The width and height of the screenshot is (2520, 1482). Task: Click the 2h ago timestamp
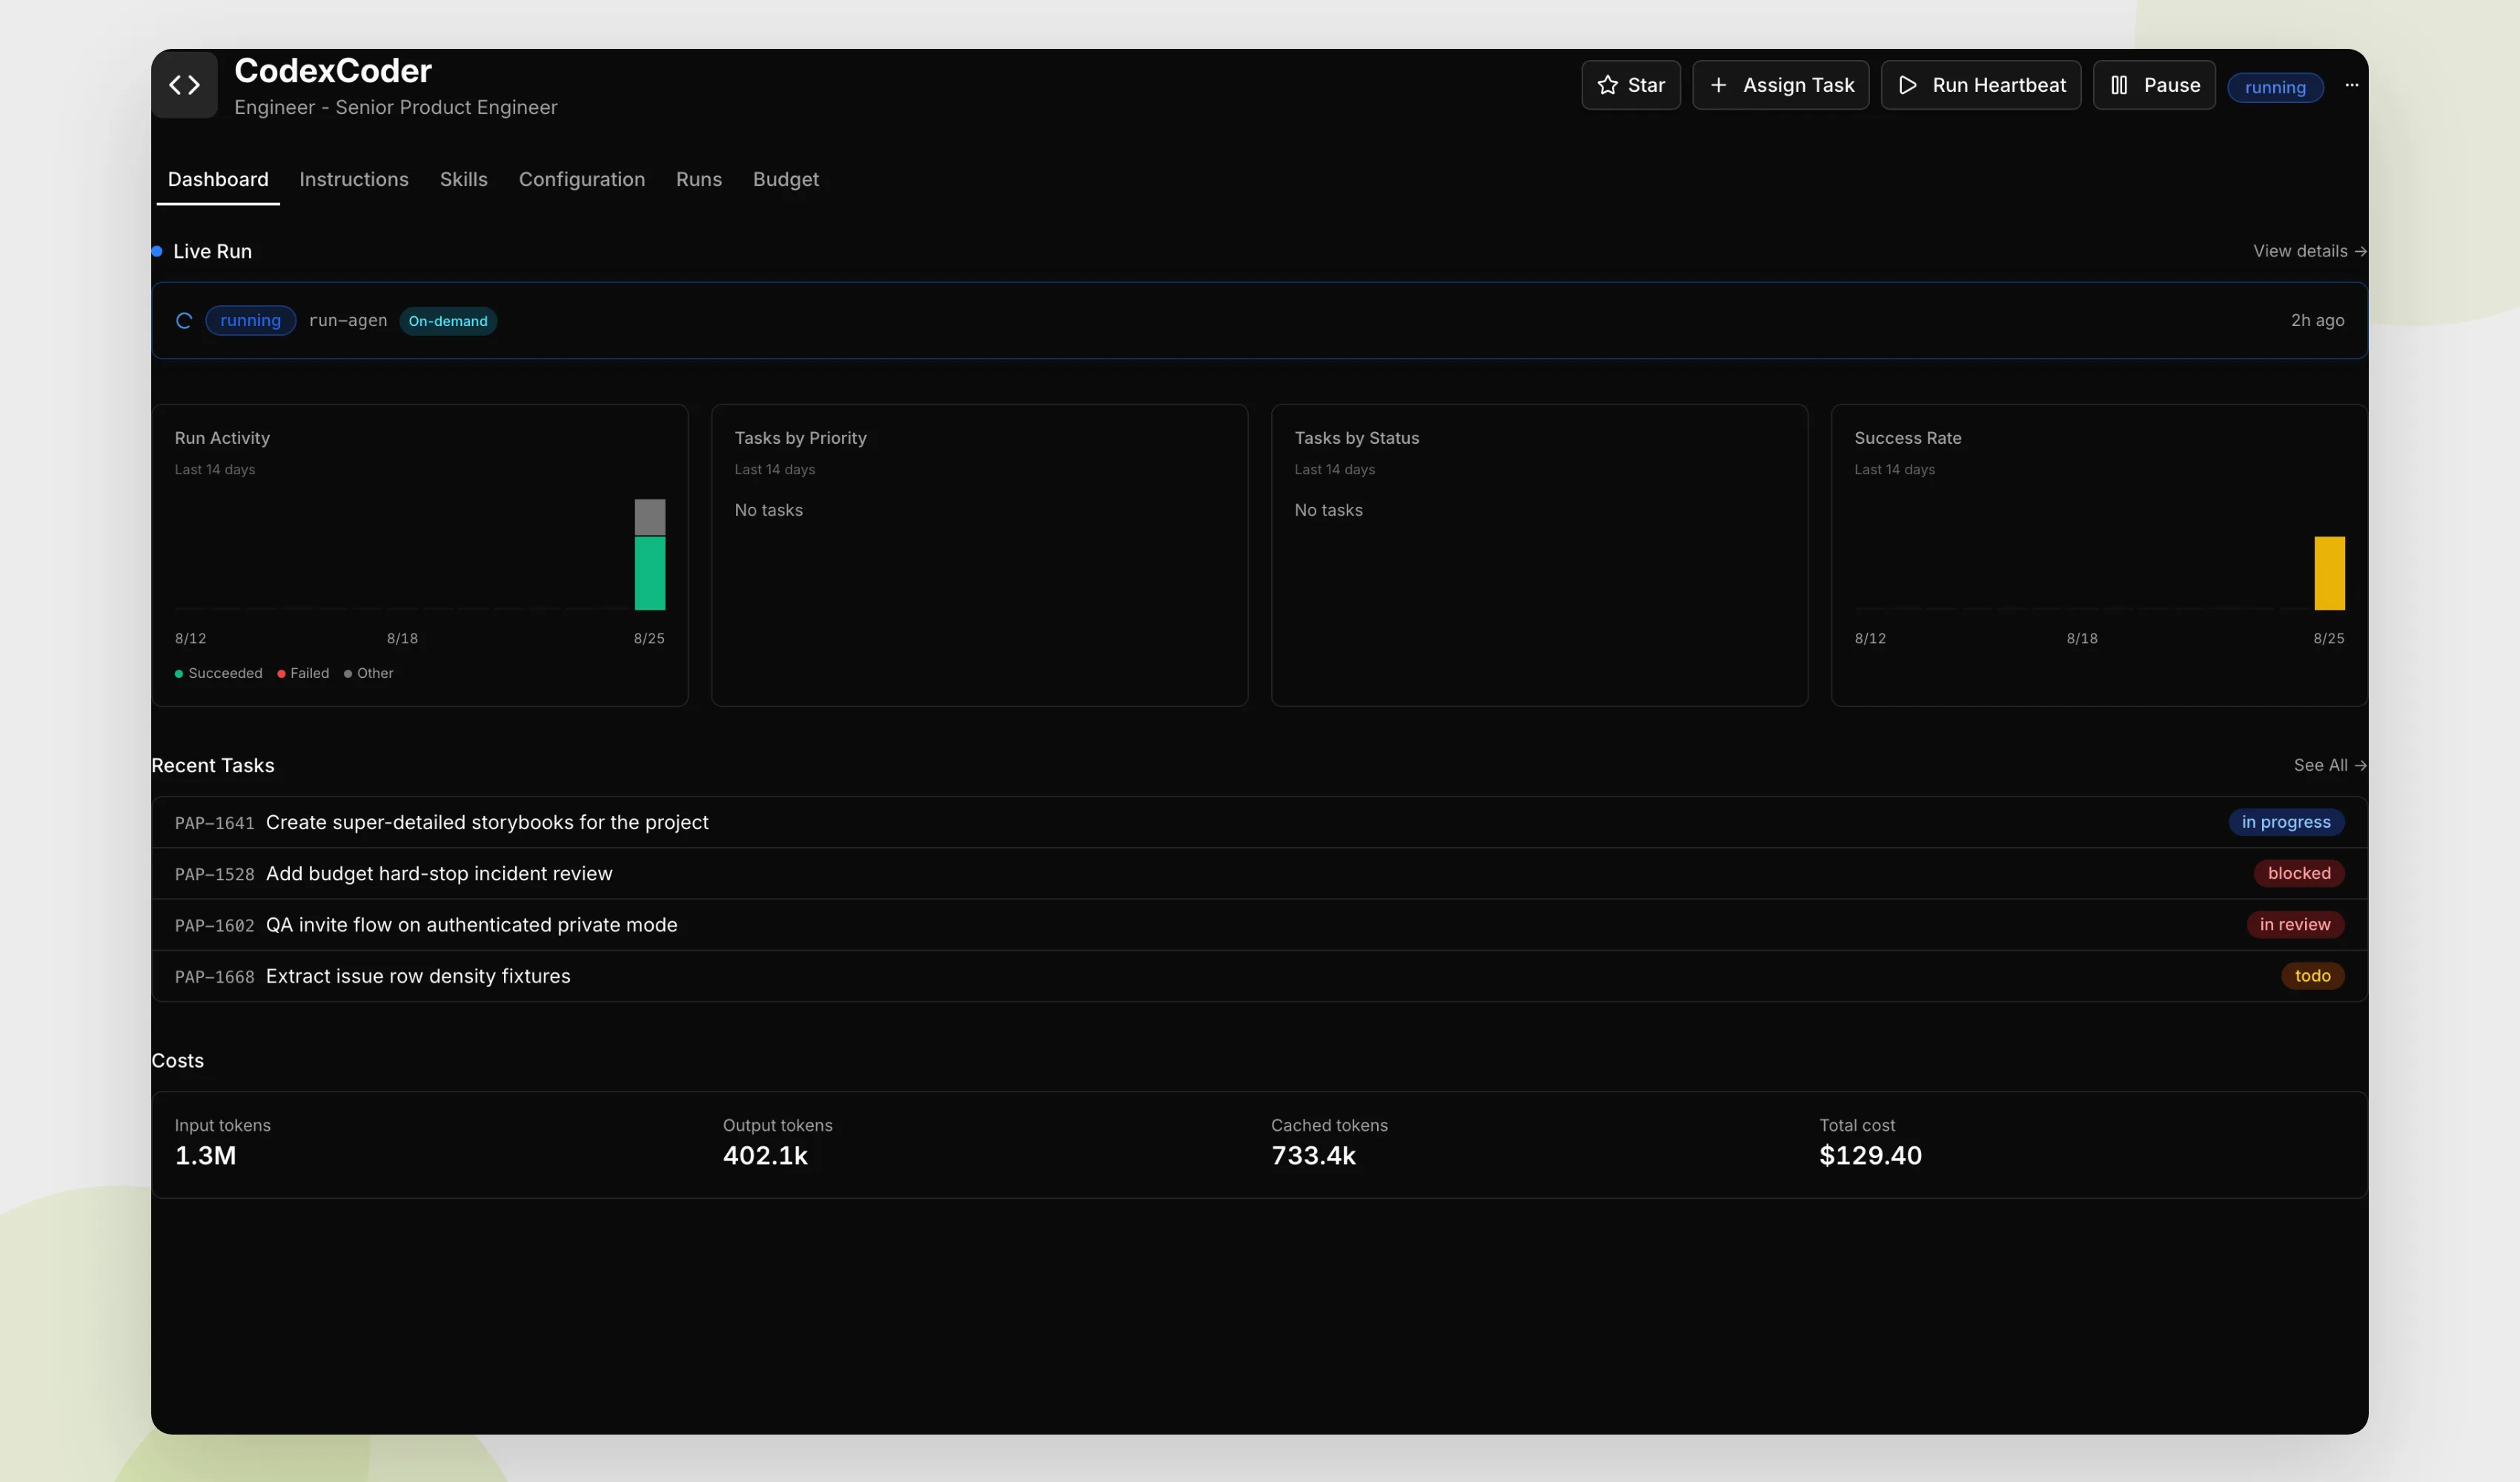pyautogui.click(x=2317, y=321)
